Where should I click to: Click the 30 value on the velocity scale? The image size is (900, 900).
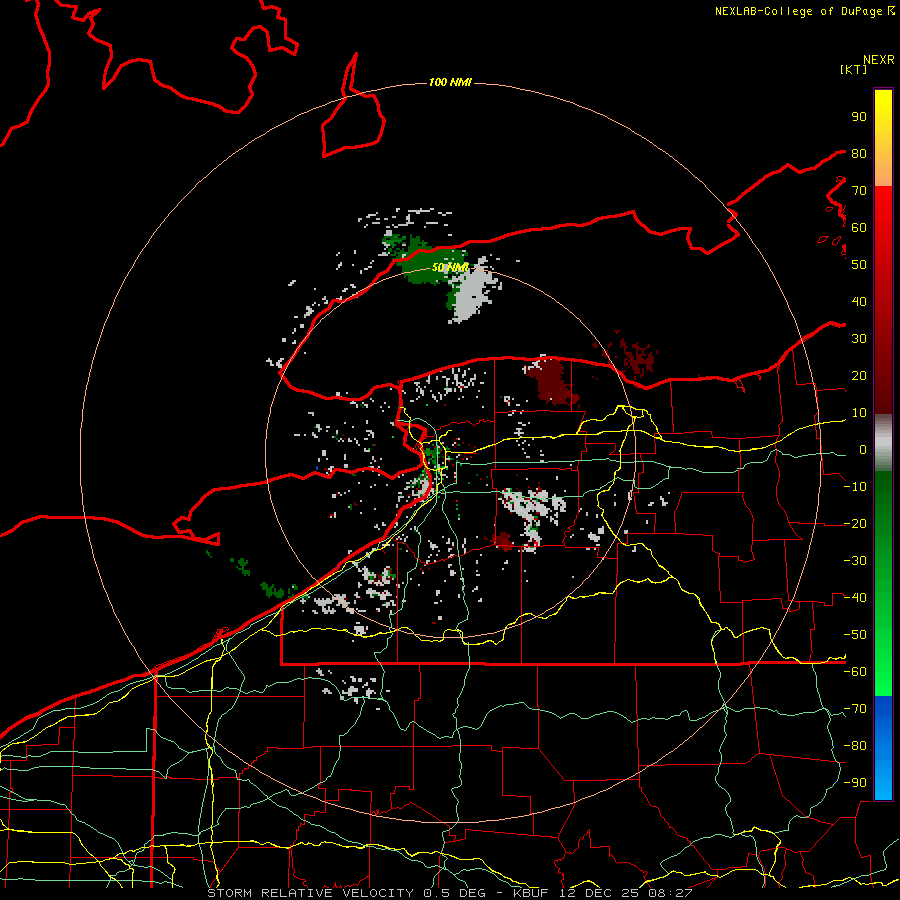[x=859, y=339]
